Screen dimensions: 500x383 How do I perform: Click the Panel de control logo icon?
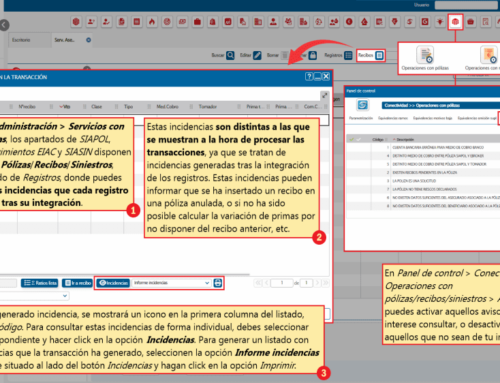[362, 105]
